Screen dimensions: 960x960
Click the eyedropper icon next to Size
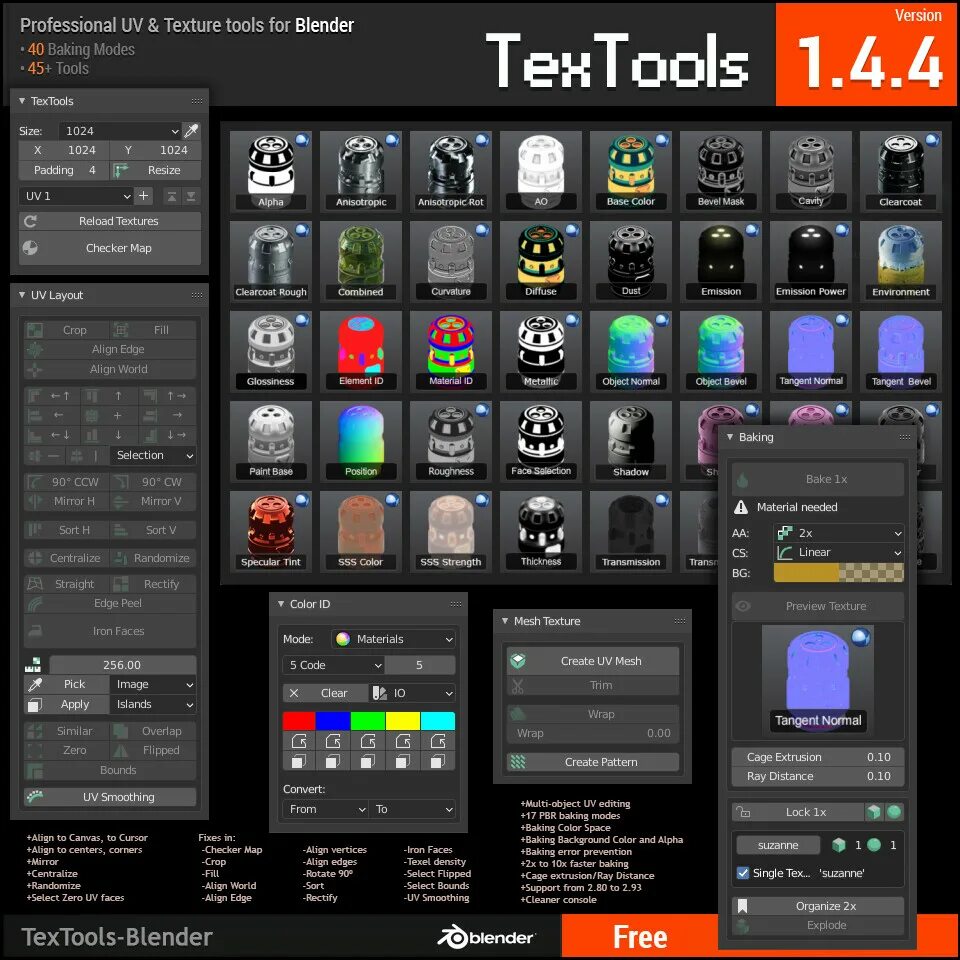pos(192,130)
